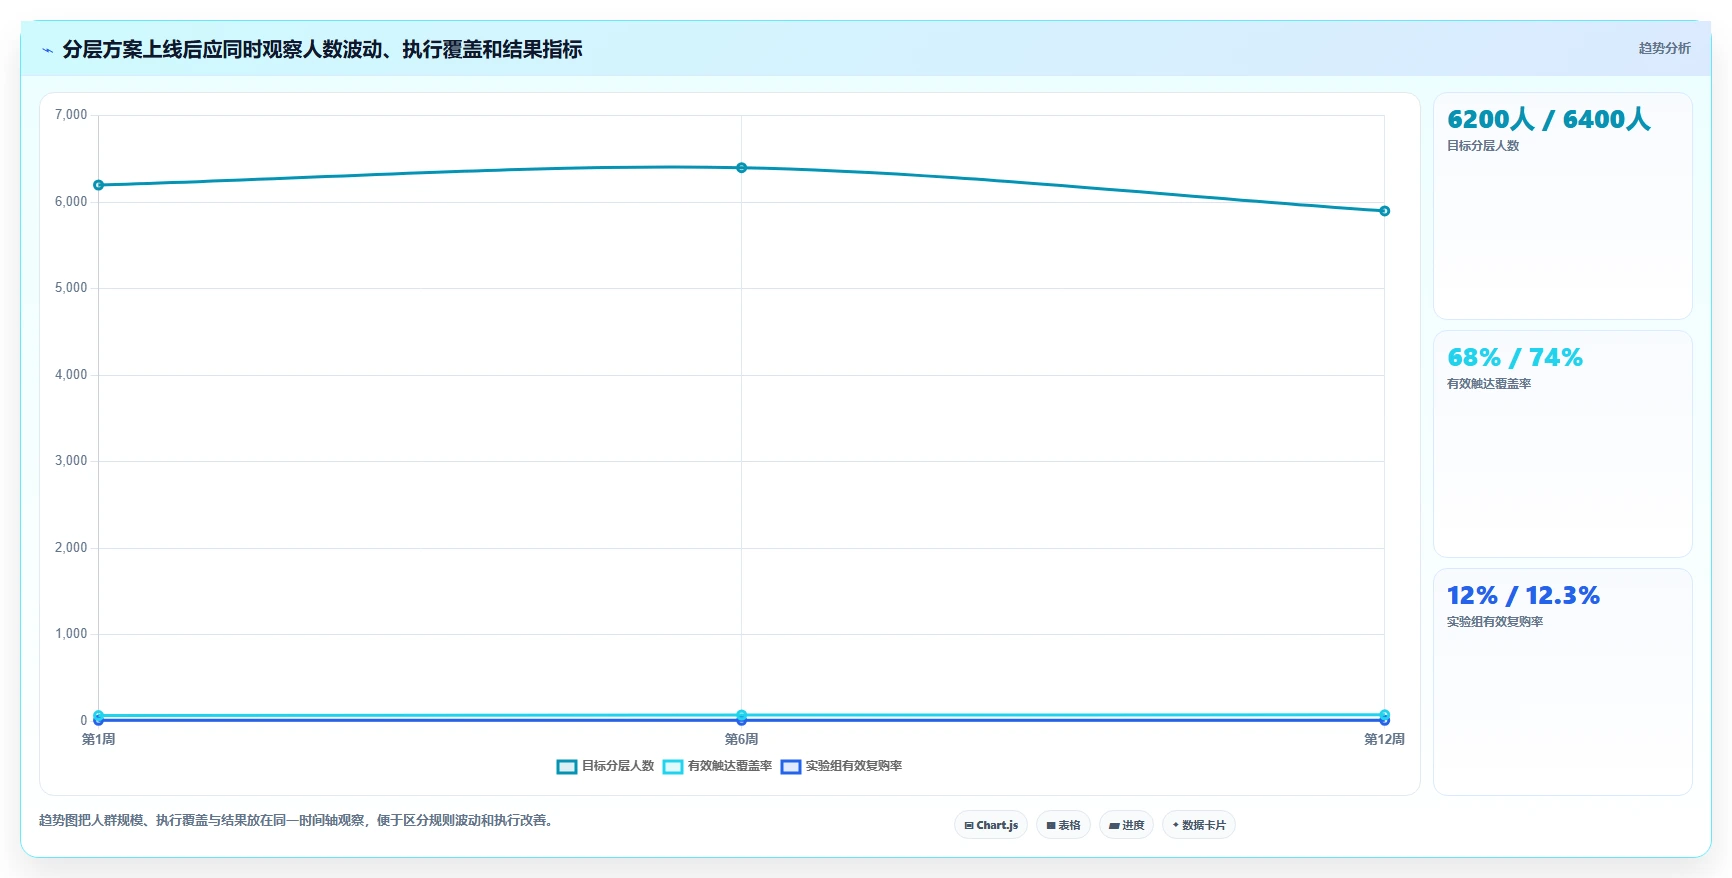Click the 有效触达覆盖率 card caption
This screenshot has height=878, width=1732.
[x=1489, y=384]
